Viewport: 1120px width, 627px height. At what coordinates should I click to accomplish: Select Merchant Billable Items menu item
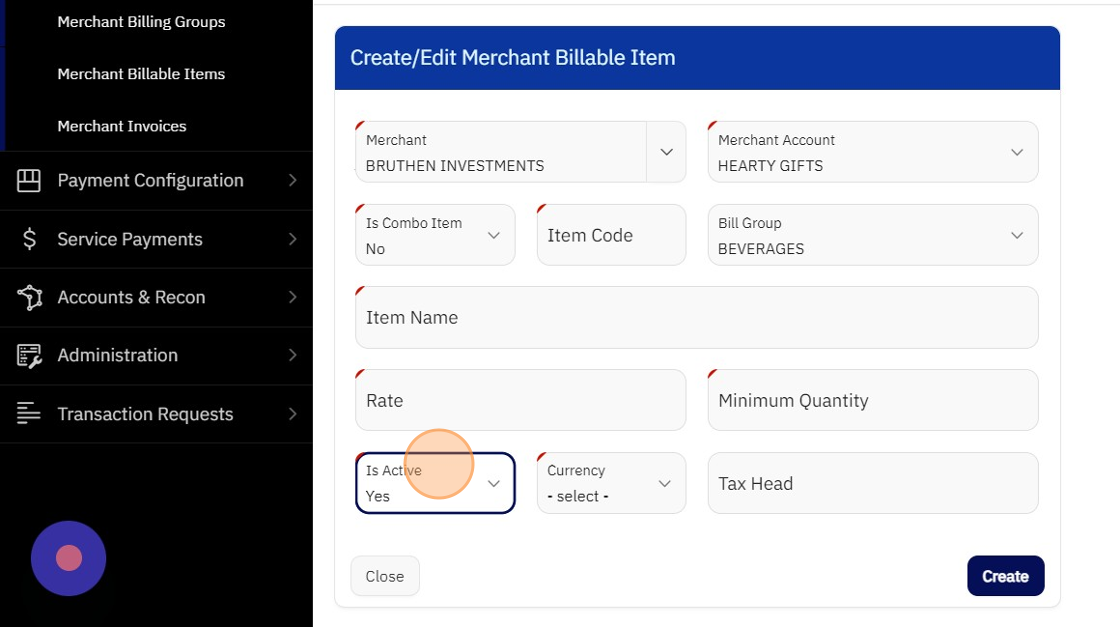(x=141, y=74)
